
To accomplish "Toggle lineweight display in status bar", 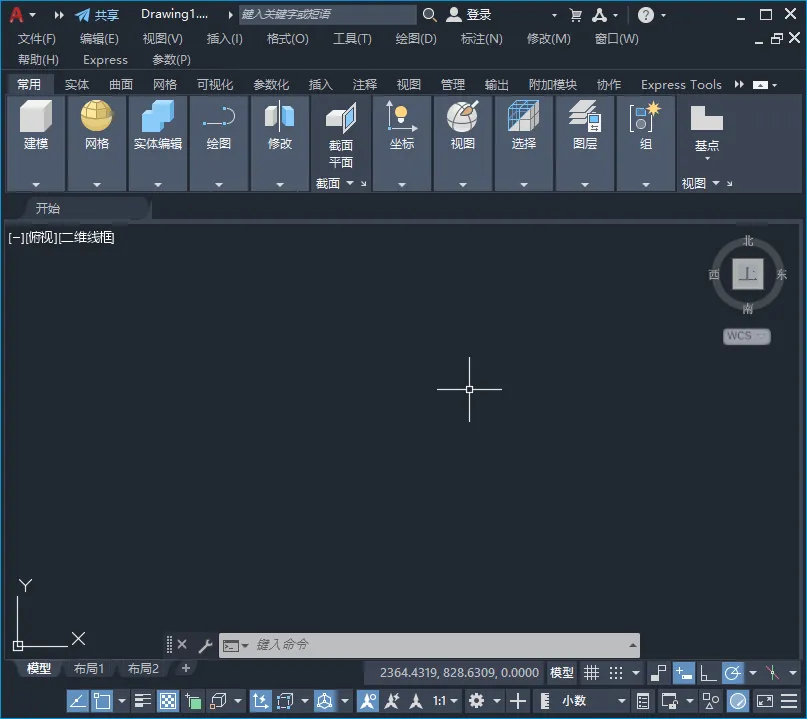I will point(143,701).
